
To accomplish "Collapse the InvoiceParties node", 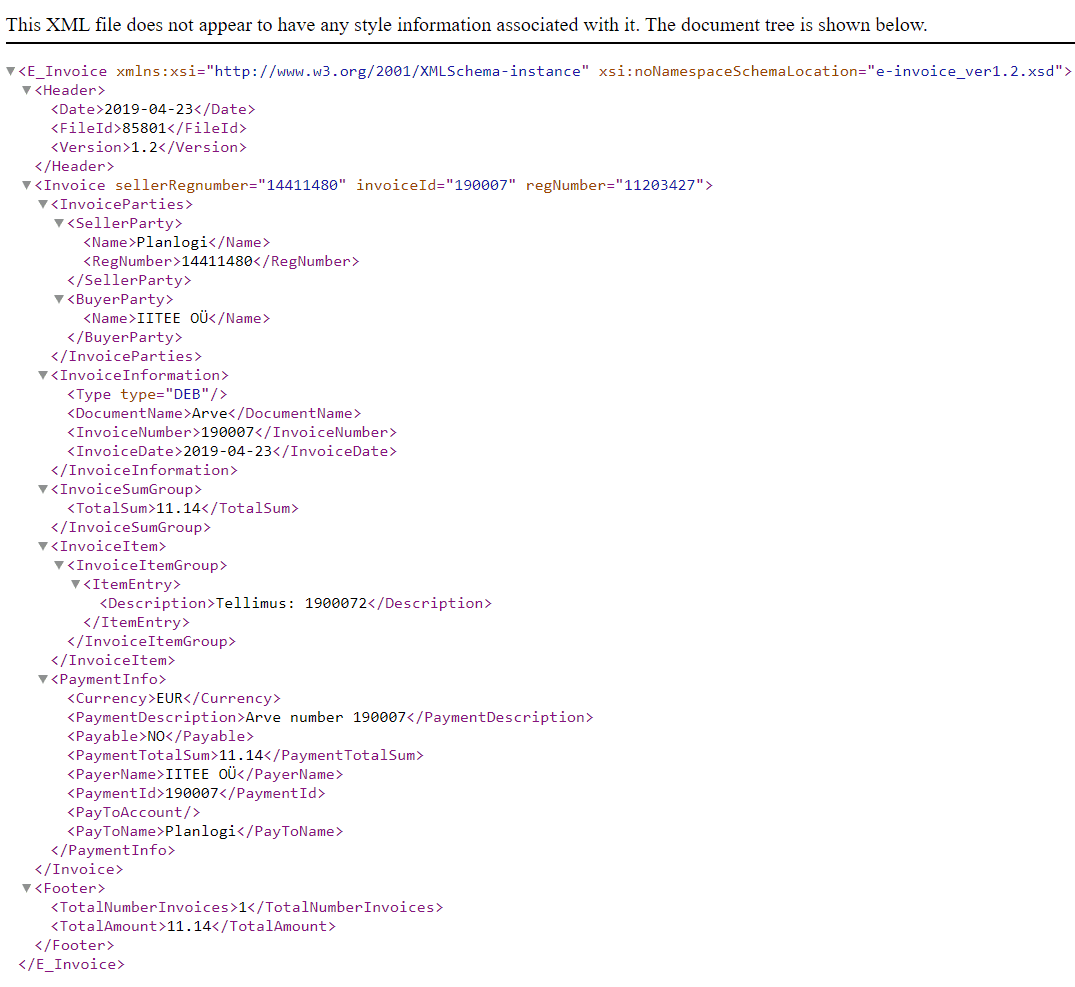I will coord(43,204).
